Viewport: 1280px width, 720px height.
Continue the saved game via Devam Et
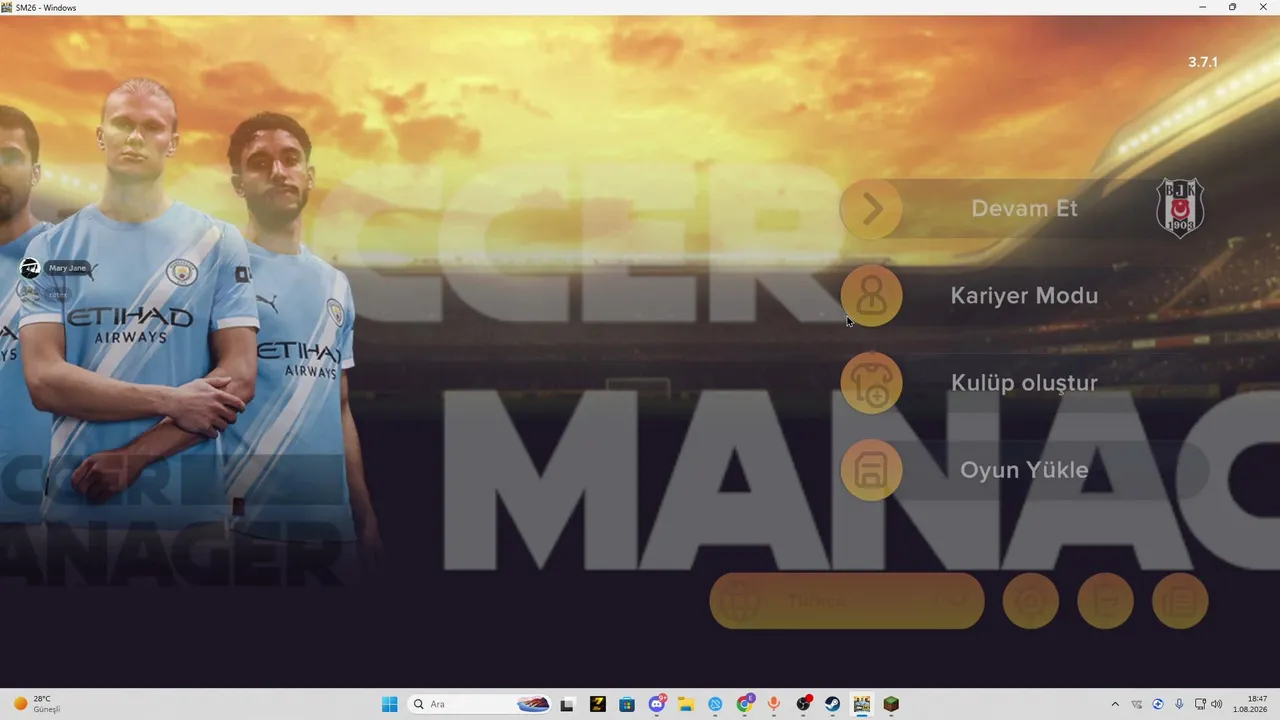(x=1024, y=209)
